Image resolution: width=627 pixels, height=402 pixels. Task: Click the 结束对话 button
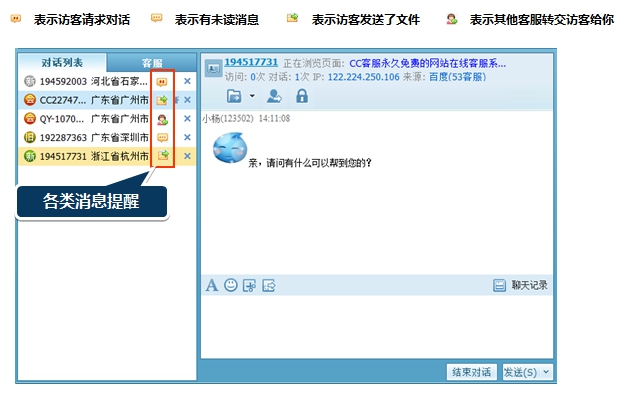tap(471, 372)
